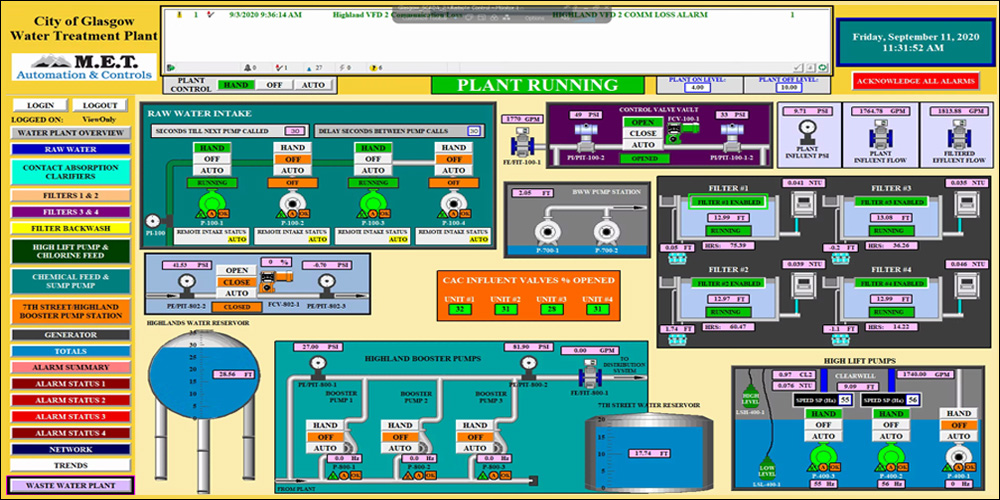This screenshot has height=500, width=1000.
Task: Set Plant Control to AUTO
Action: (x=312, y=86)
